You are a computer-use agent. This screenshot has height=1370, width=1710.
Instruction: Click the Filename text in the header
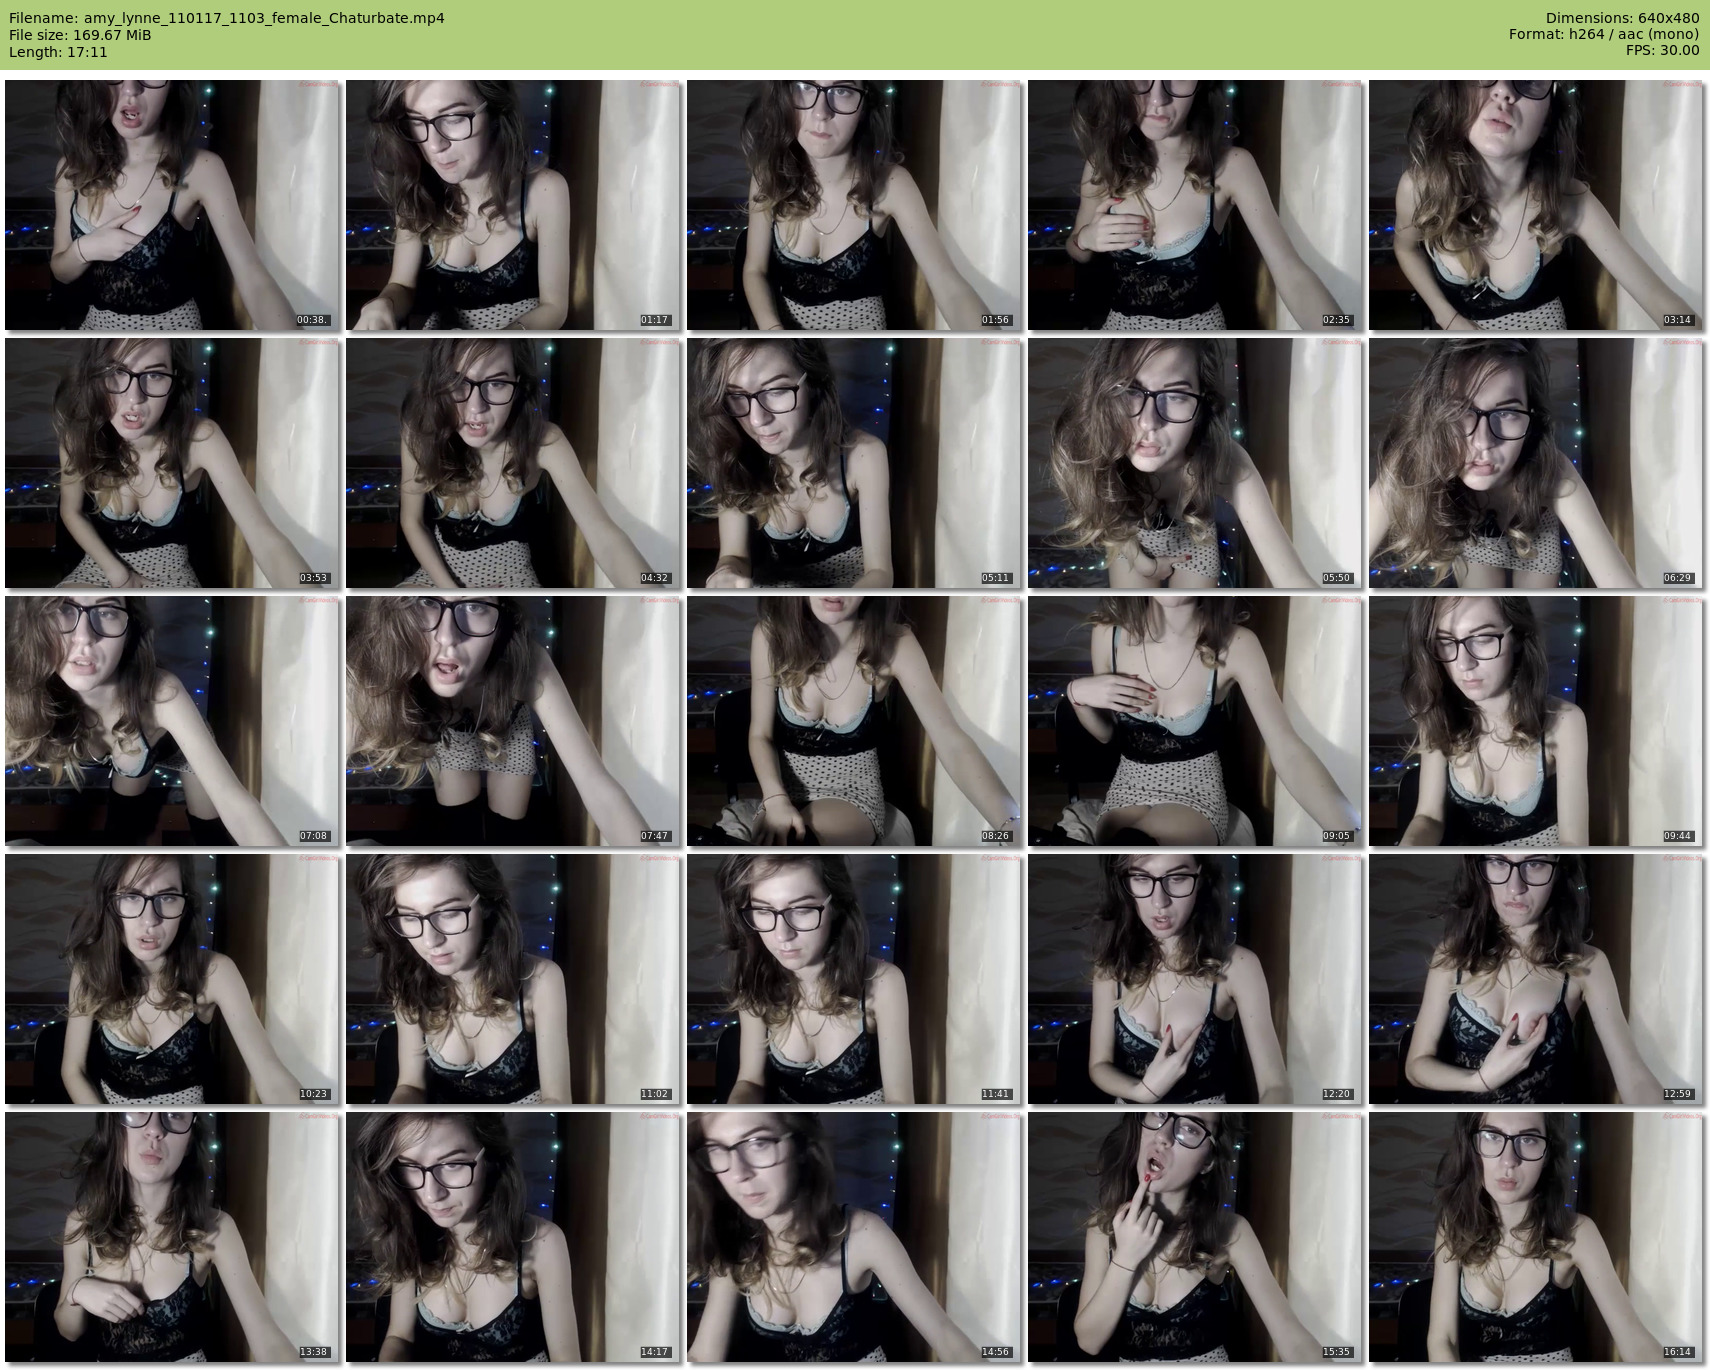227,18
